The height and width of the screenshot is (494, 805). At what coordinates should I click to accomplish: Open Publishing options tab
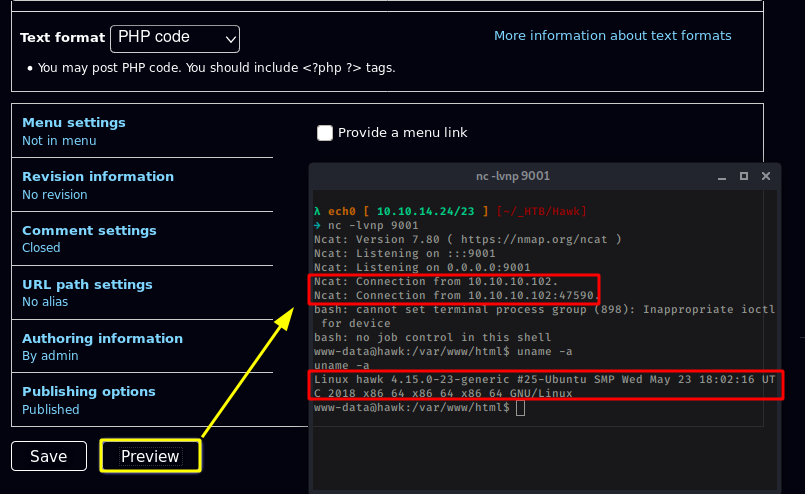coord(88,392)
